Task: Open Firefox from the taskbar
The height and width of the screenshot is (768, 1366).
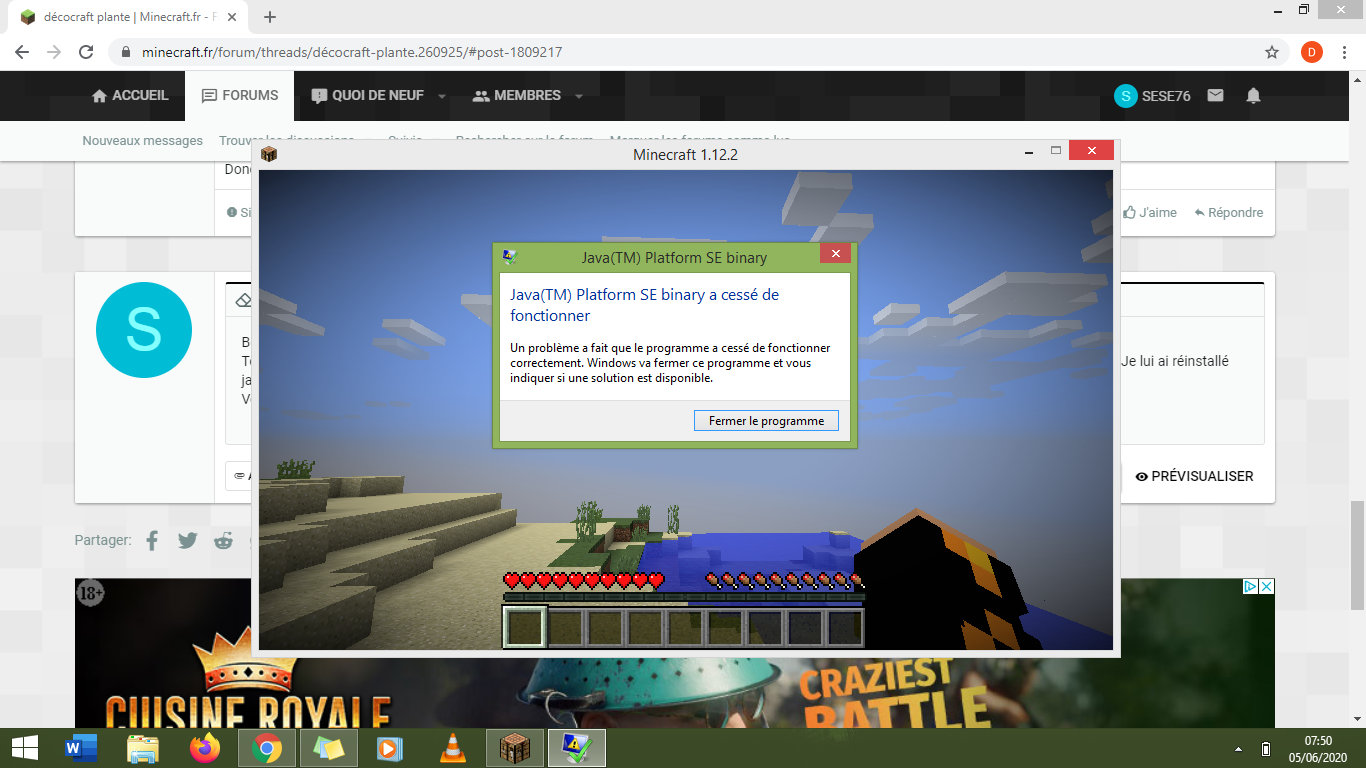Action: pyautogui.click(x=205, y=748)
